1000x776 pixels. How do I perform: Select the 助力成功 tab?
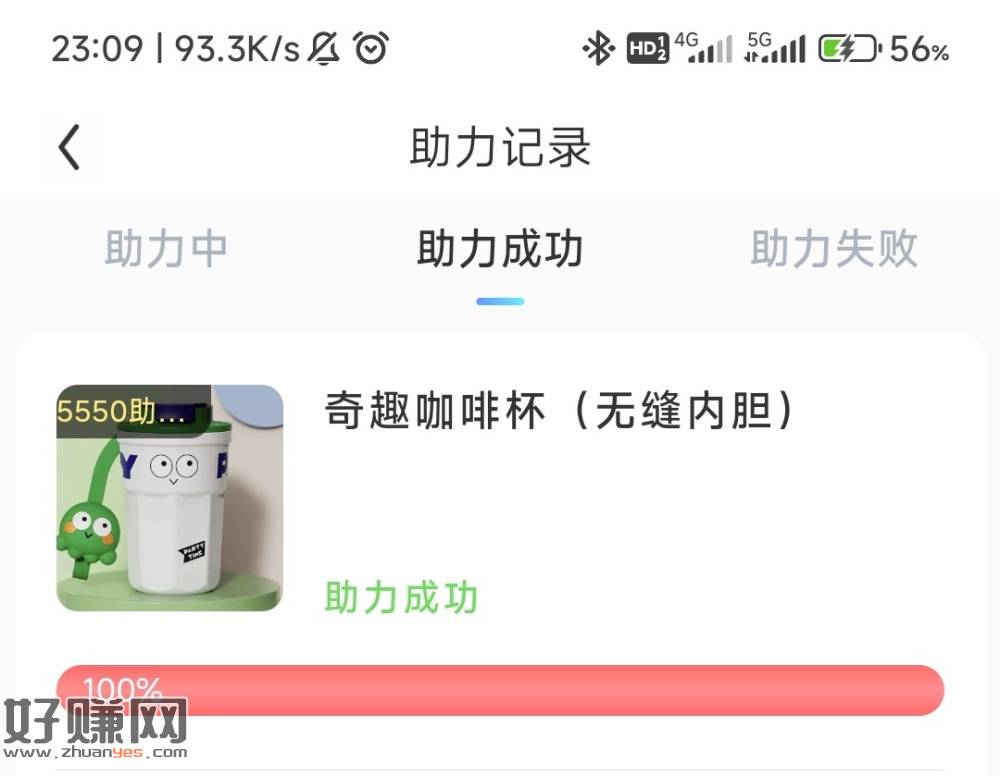point(500,249)
